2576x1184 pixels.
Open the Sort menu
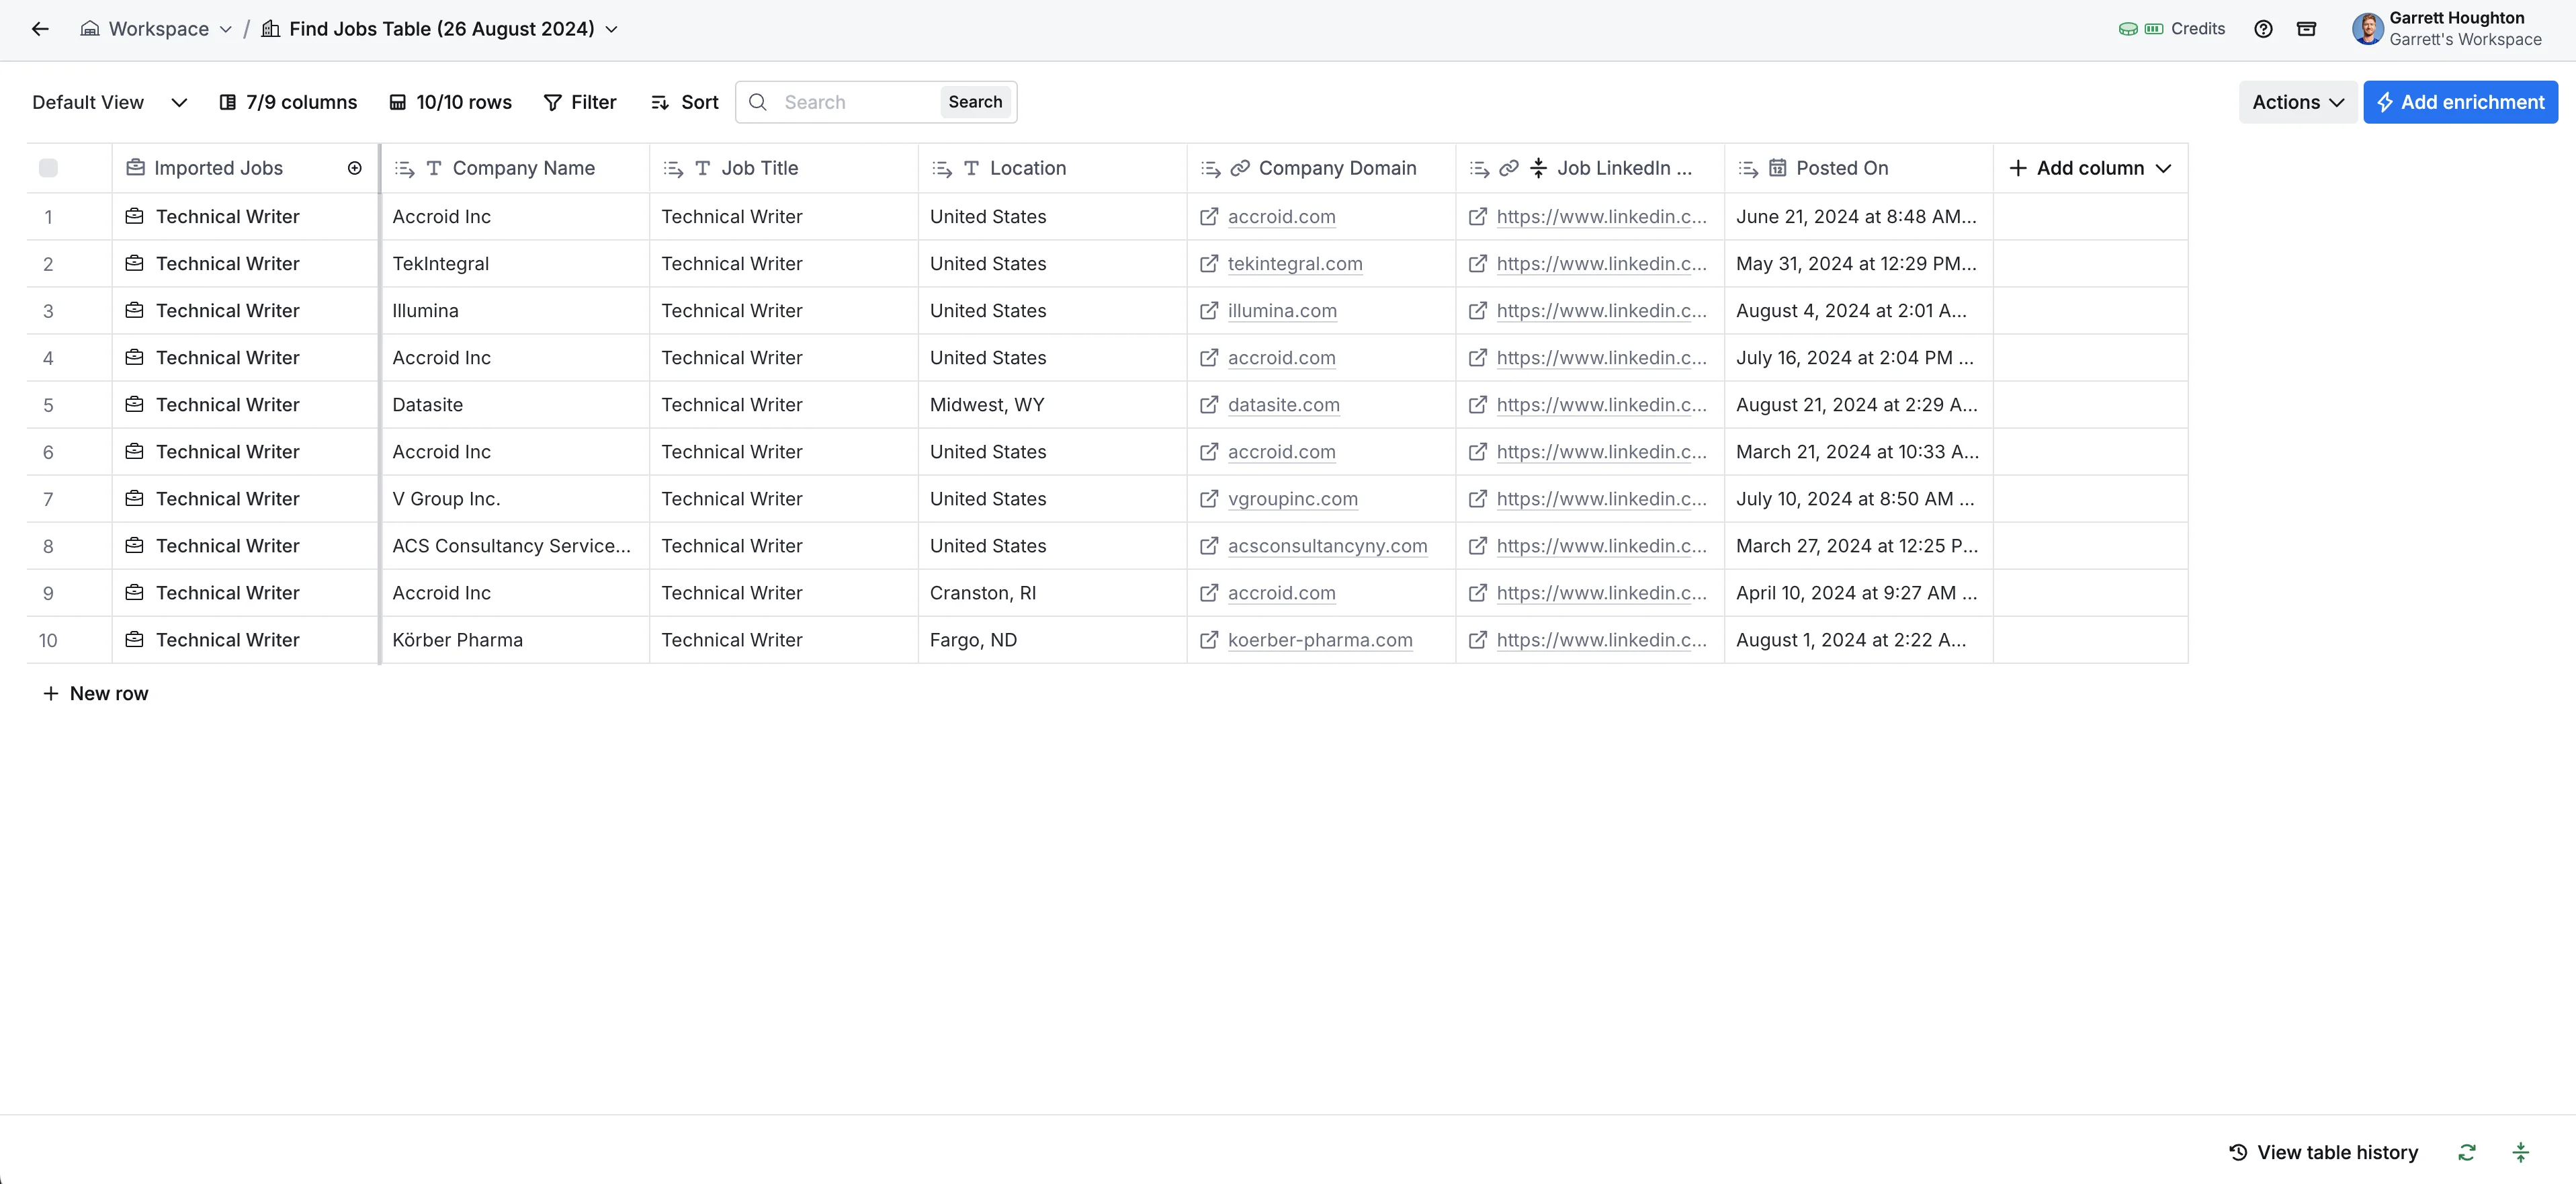point(685,102)
